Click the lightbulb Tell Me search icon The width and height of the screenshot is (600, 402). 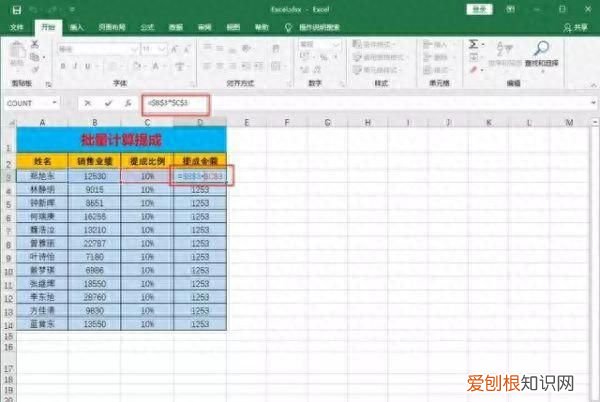coord(288,28)
